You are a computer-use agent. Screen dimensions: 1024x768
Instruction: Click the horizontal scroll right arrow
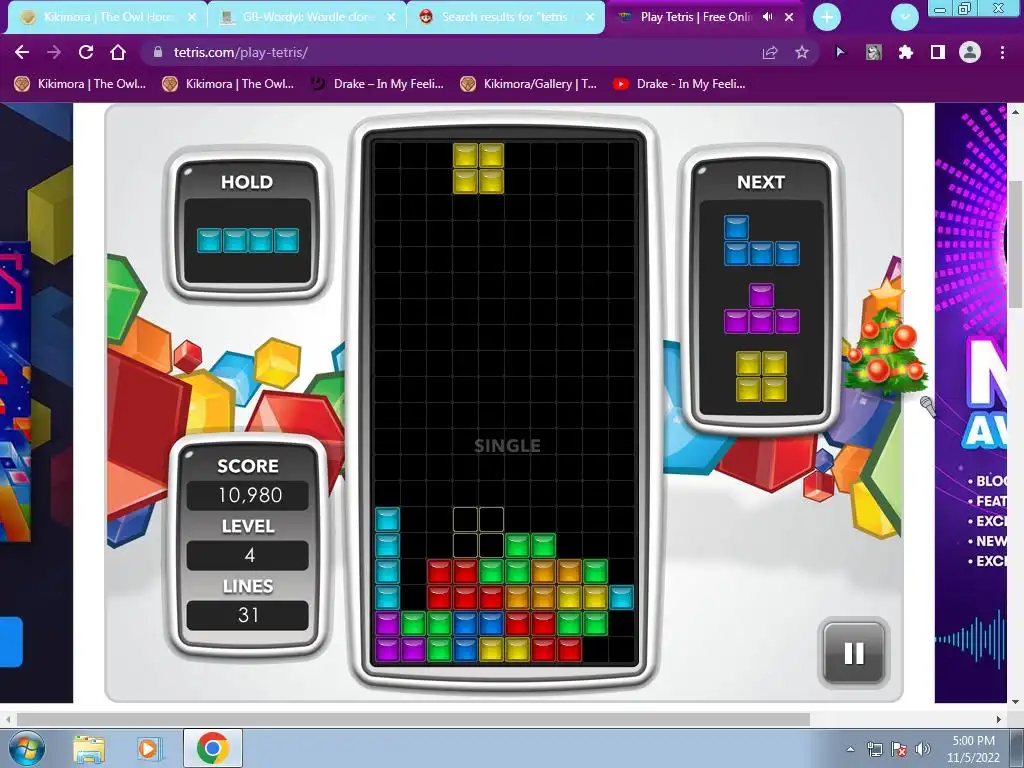coord(999,719)
